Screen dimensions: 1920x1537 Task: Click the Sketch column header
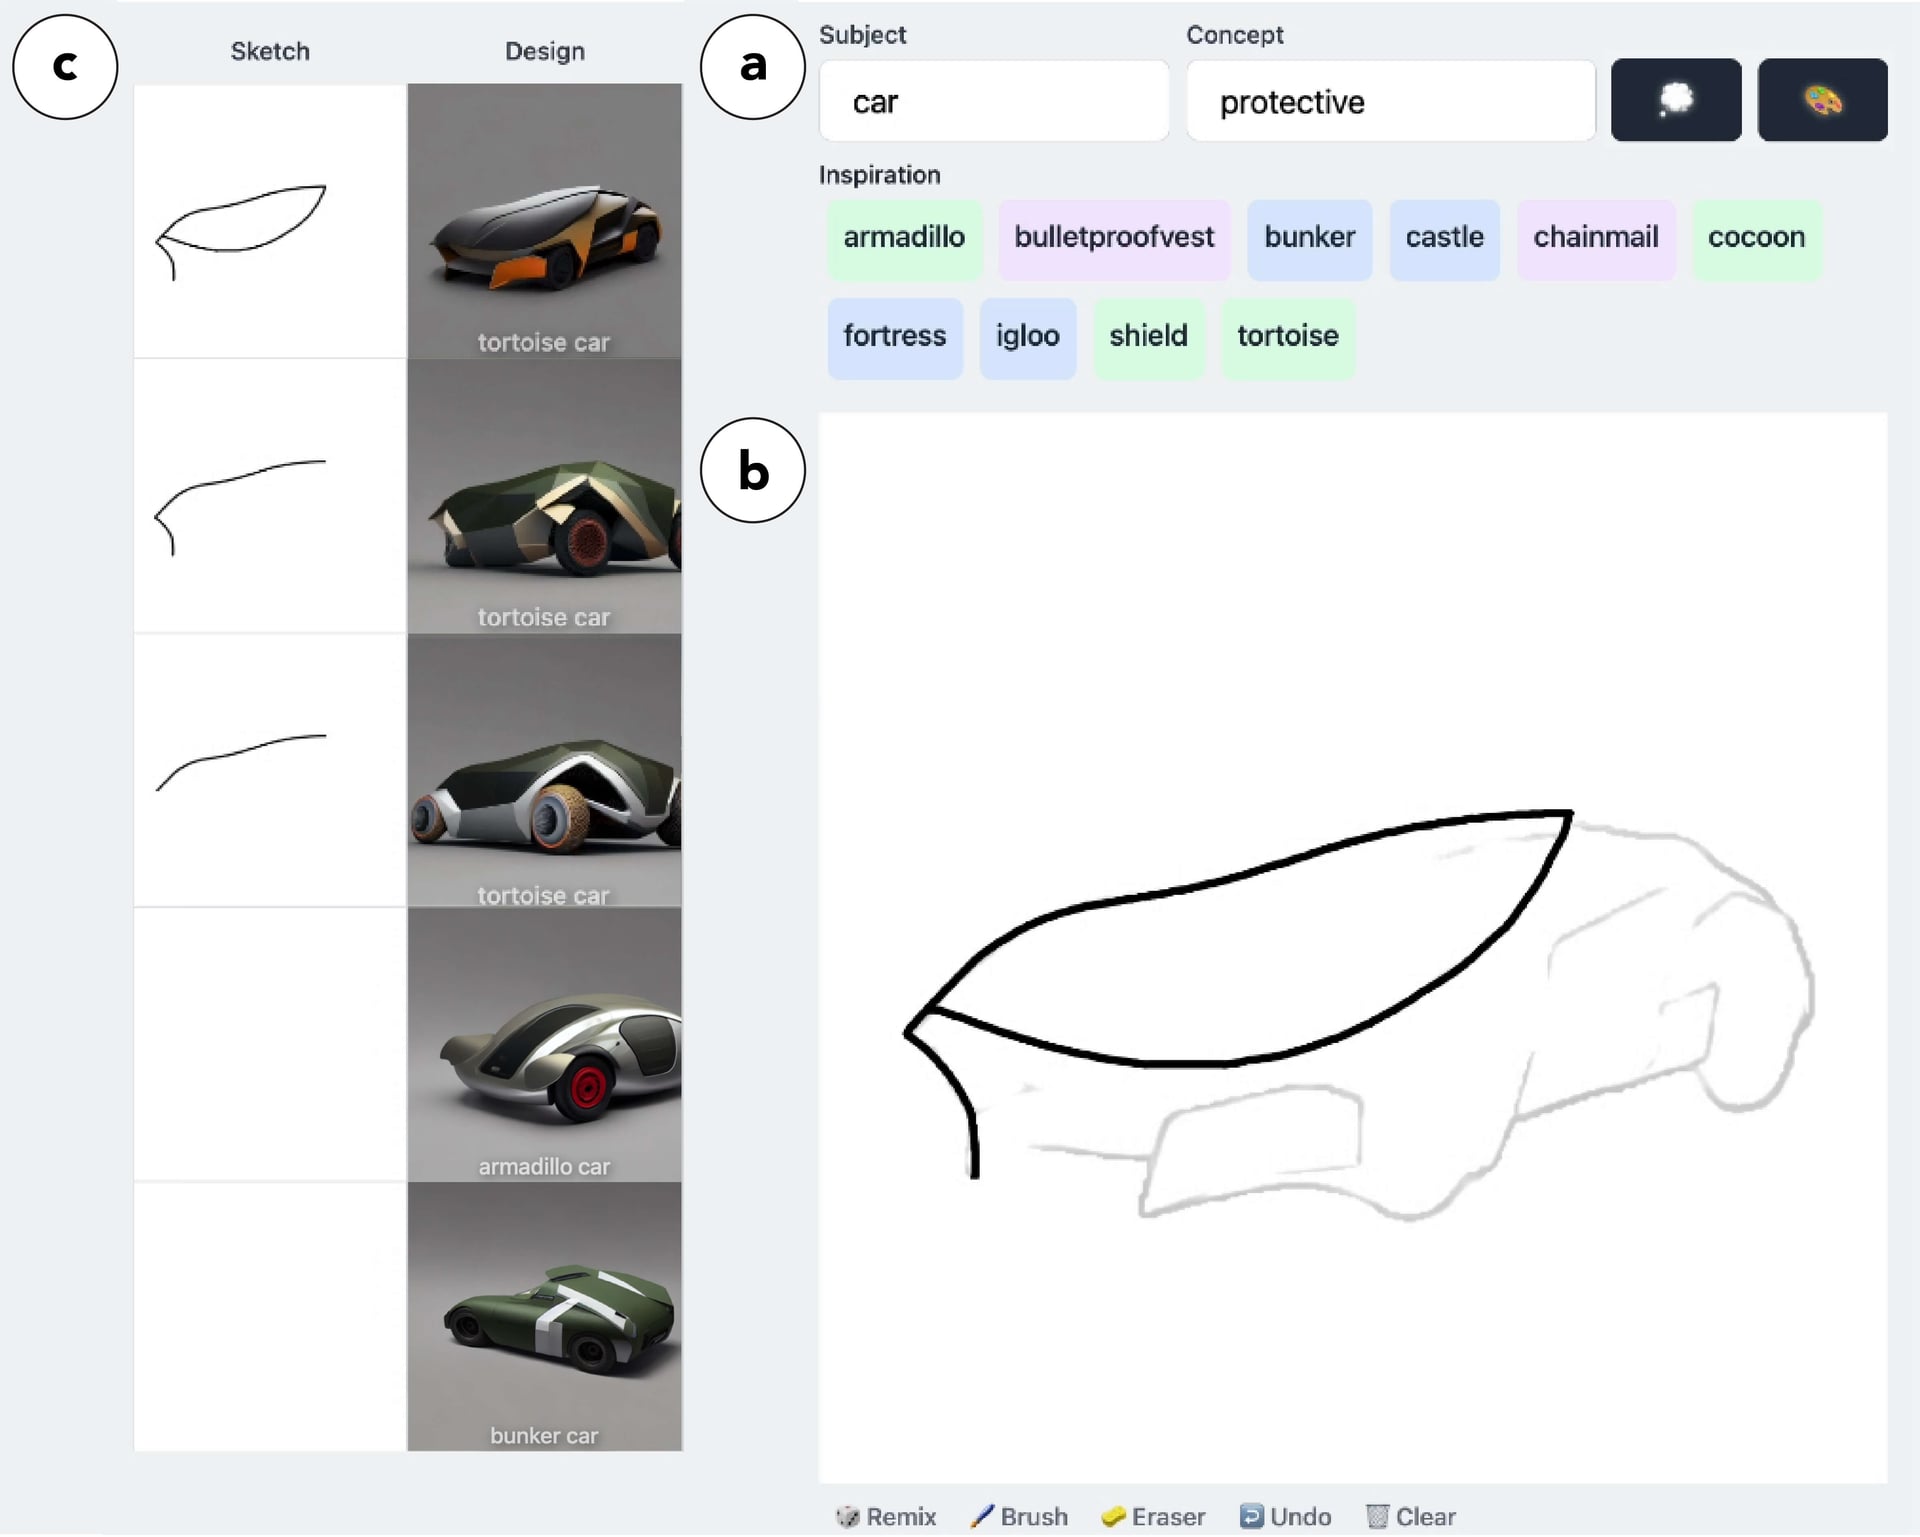270,51
